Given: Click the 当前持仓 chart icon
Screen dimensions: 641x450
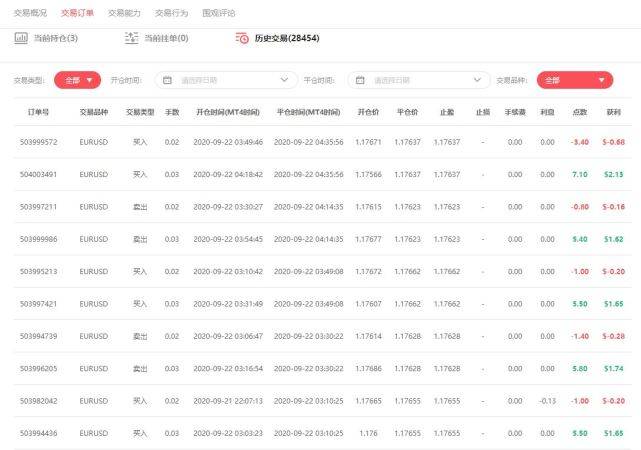Looking at the screenshot, I should [x=21, y=38].
